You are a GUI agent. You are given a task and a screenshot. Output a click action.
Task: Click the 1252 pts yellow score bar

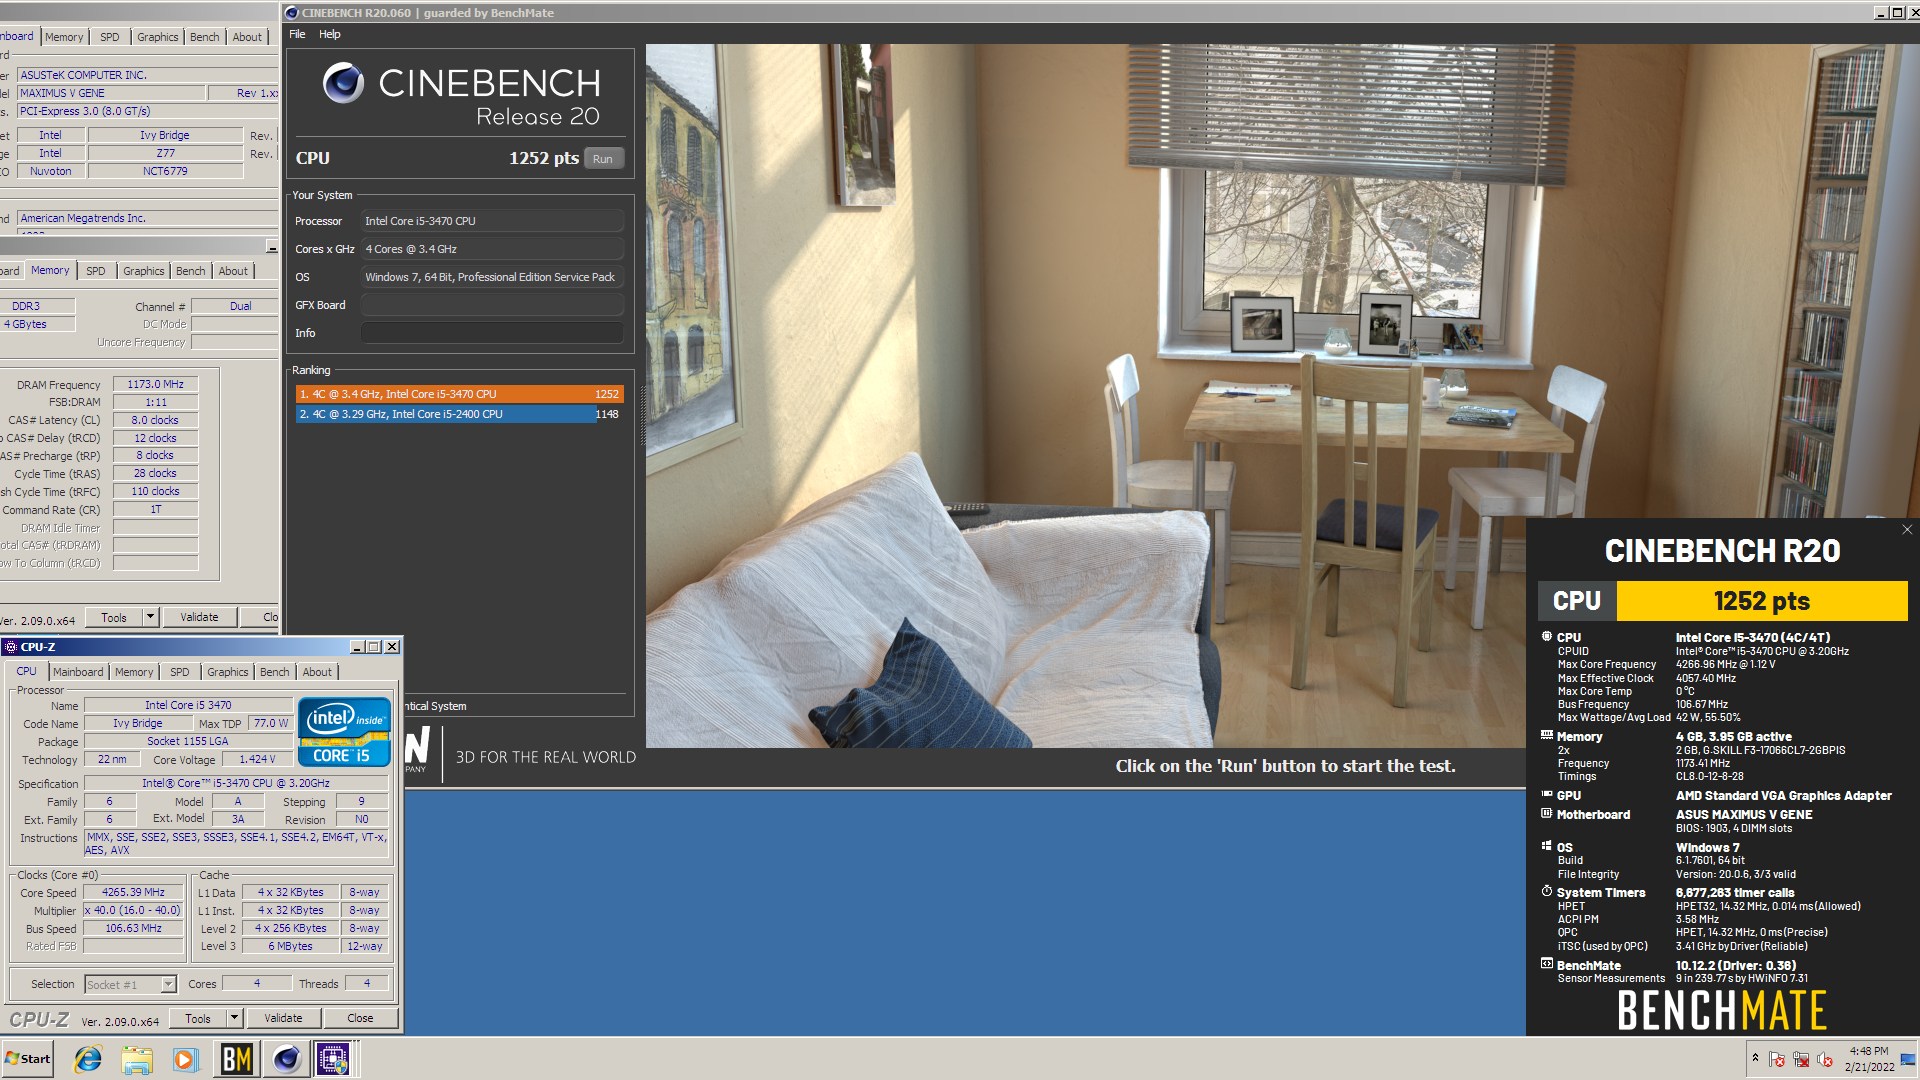(x=1762, y=601)
